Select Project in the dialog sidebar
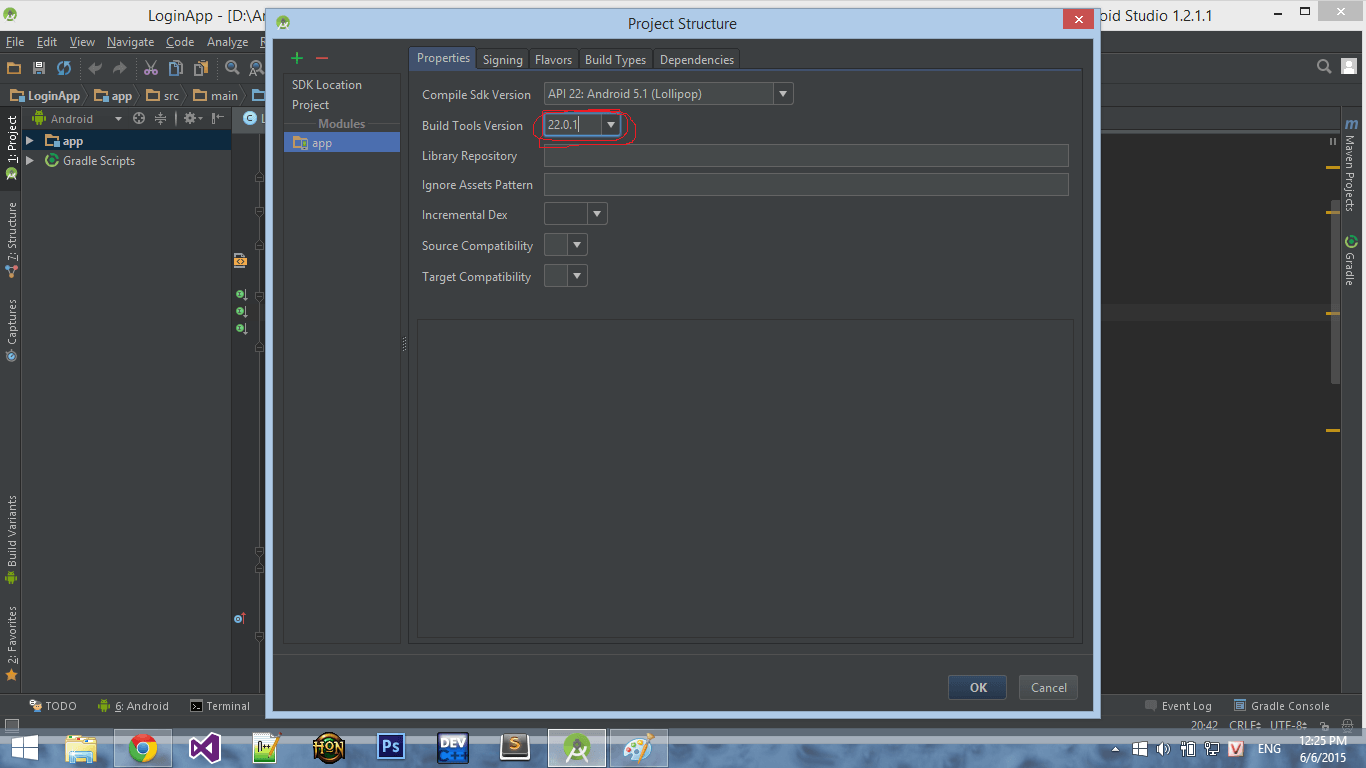Image resolution: width=1366 pixels, height=768 pixels. tap(311, 105)
